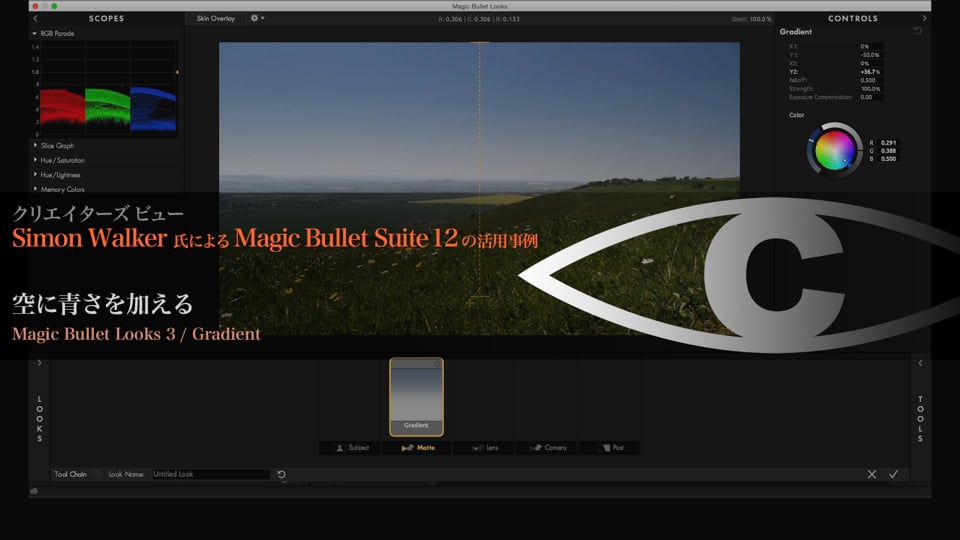The image size is (960, 540).
Task: Click the G value 0.388
Action: point(888,151)
